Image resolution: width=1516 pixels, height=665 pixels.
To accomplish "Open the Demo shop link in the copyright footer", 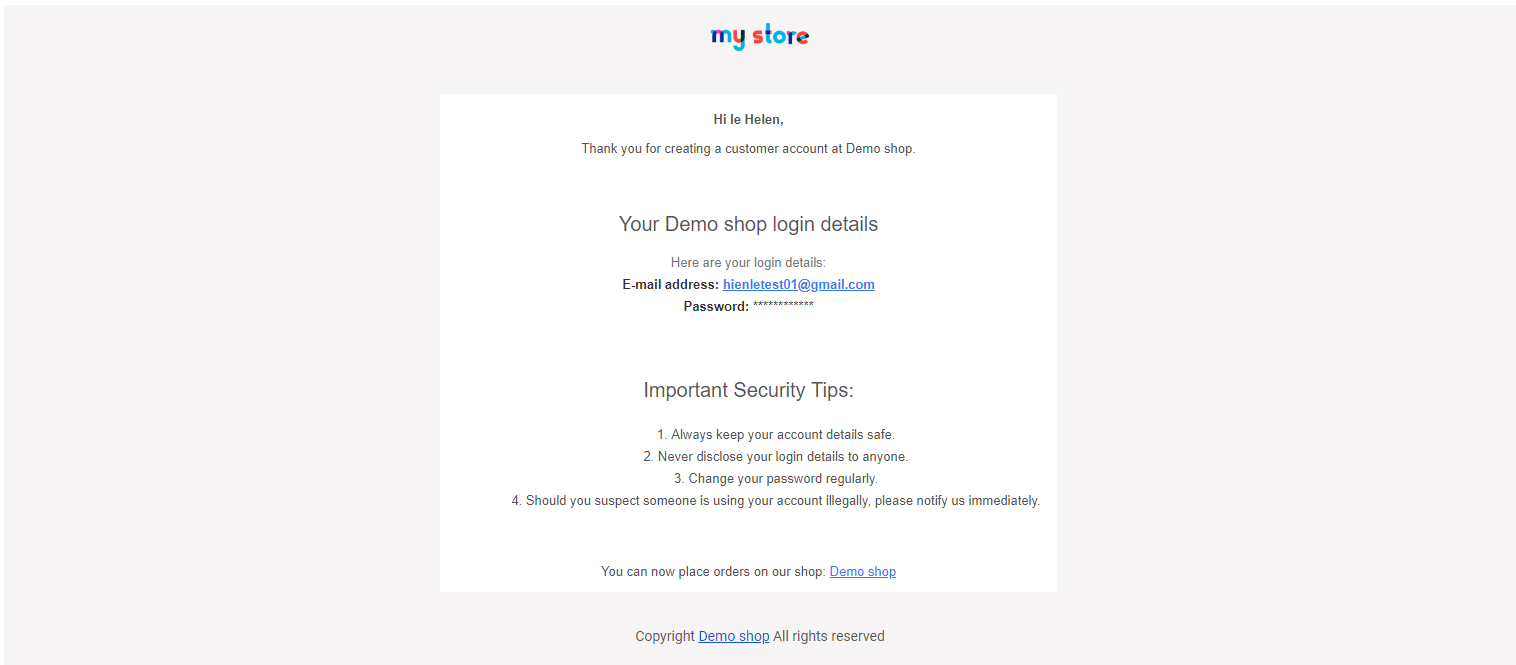I will point(733,636).
